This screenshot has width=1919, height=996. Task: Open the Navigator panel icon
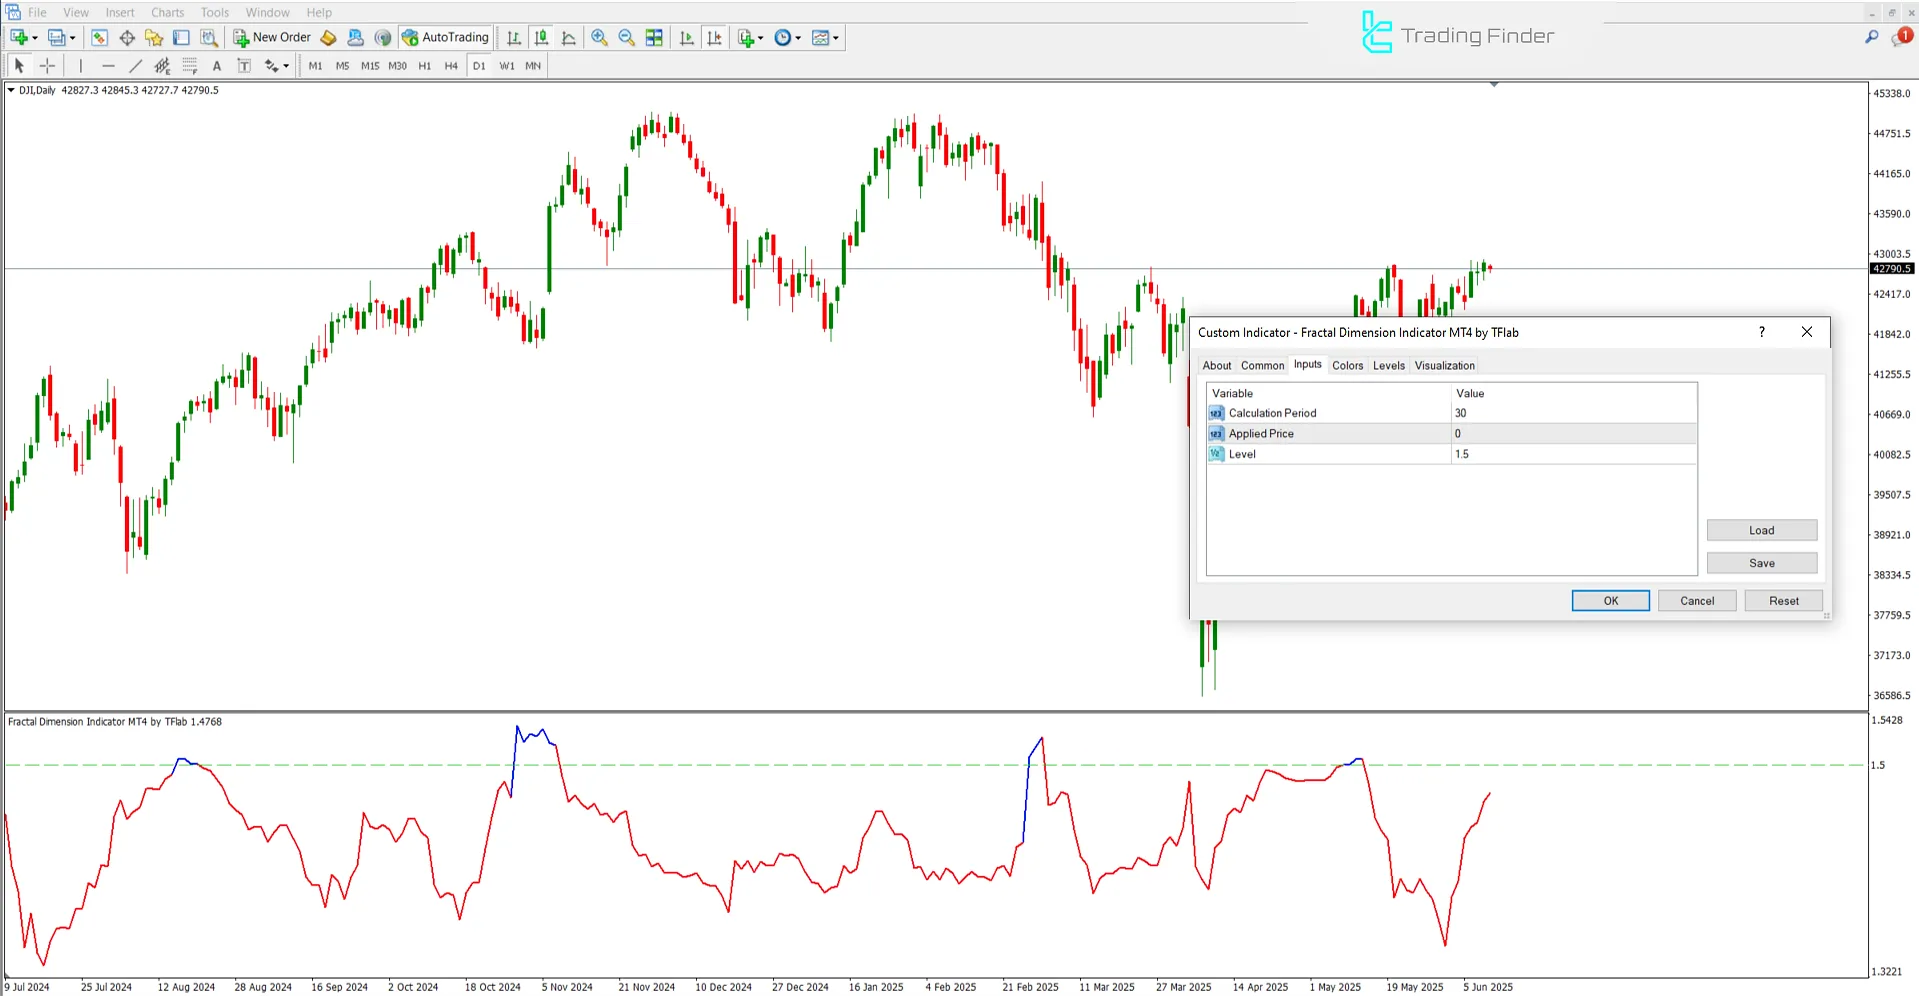coord(154,37)
